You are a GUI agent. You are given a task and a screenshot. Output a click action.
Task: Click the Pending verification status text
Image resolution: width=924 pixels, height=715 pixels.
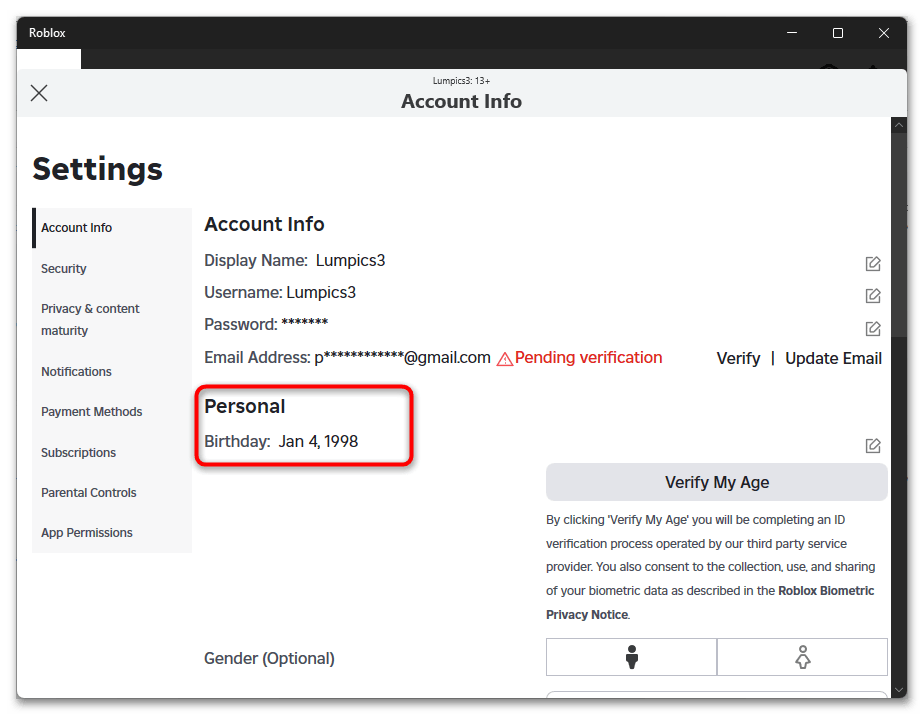588,357
